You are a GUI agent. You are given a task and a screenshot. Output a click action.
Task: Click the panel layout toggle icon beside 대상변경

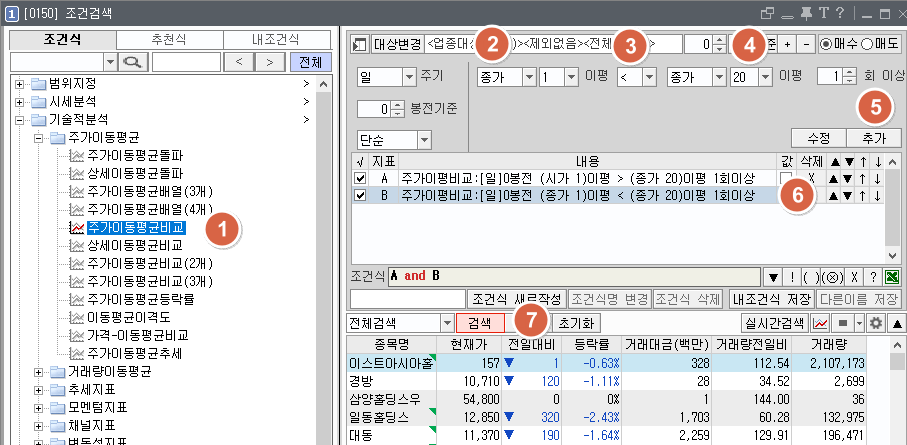[x=360, y=45]
